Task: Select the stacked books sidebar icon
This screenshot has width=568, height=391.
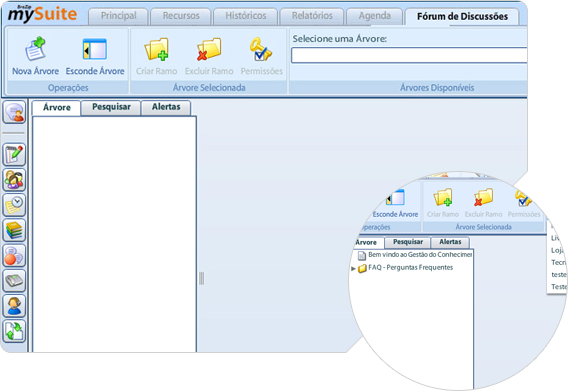Action: click(x=14, y=230)
